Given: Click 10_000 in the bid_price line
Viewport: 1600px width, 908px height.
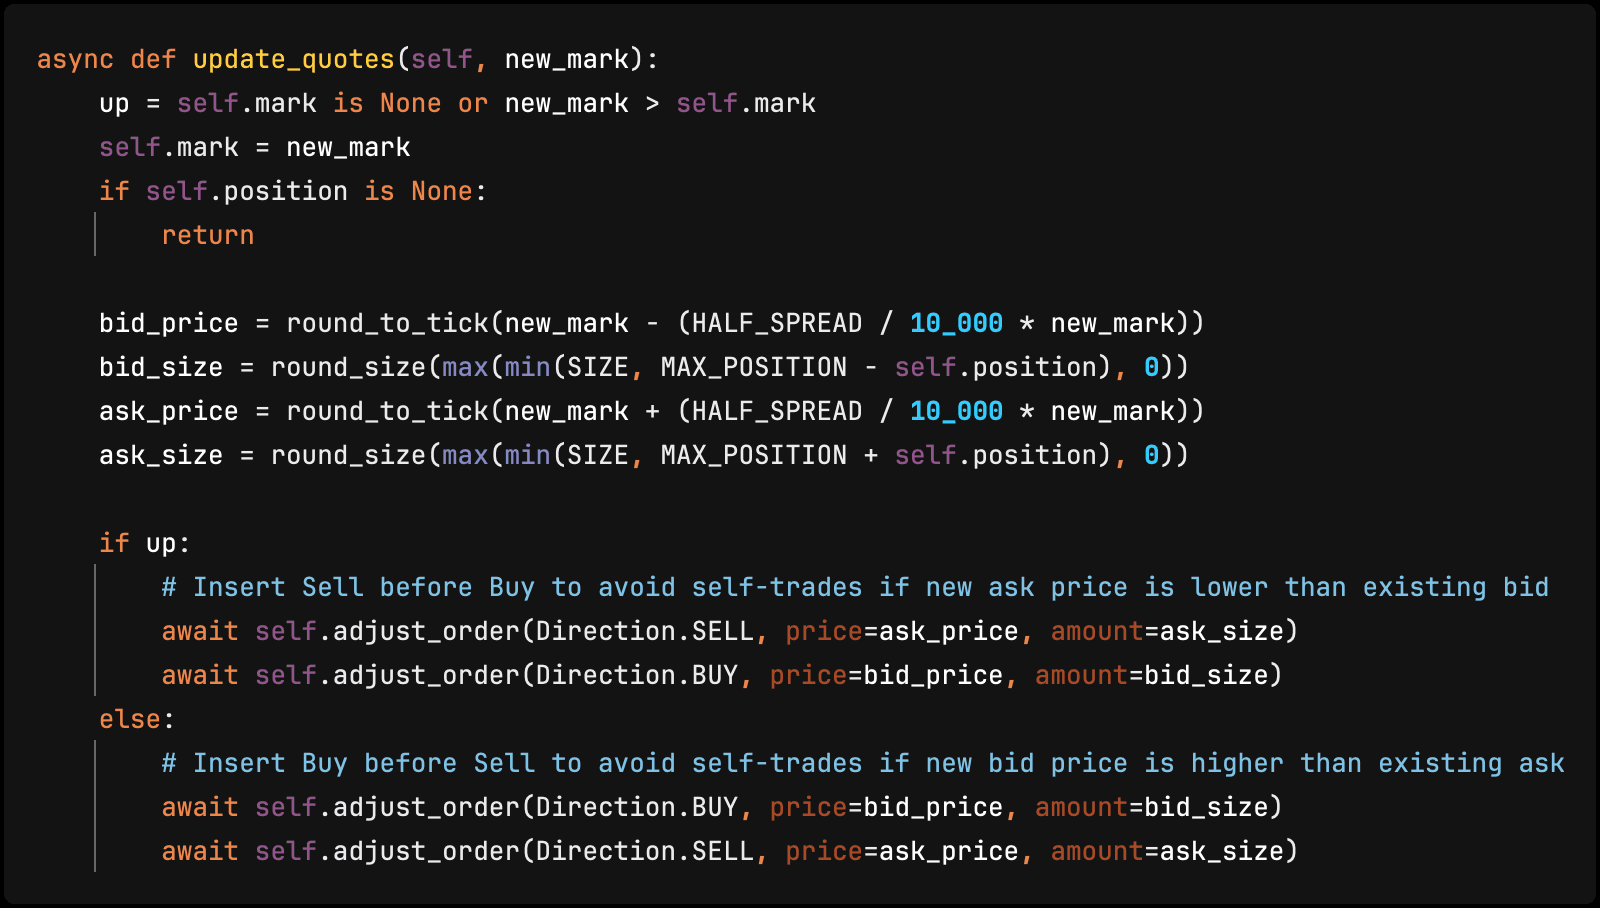Looking at the screenshot, I should coord(956,324).
